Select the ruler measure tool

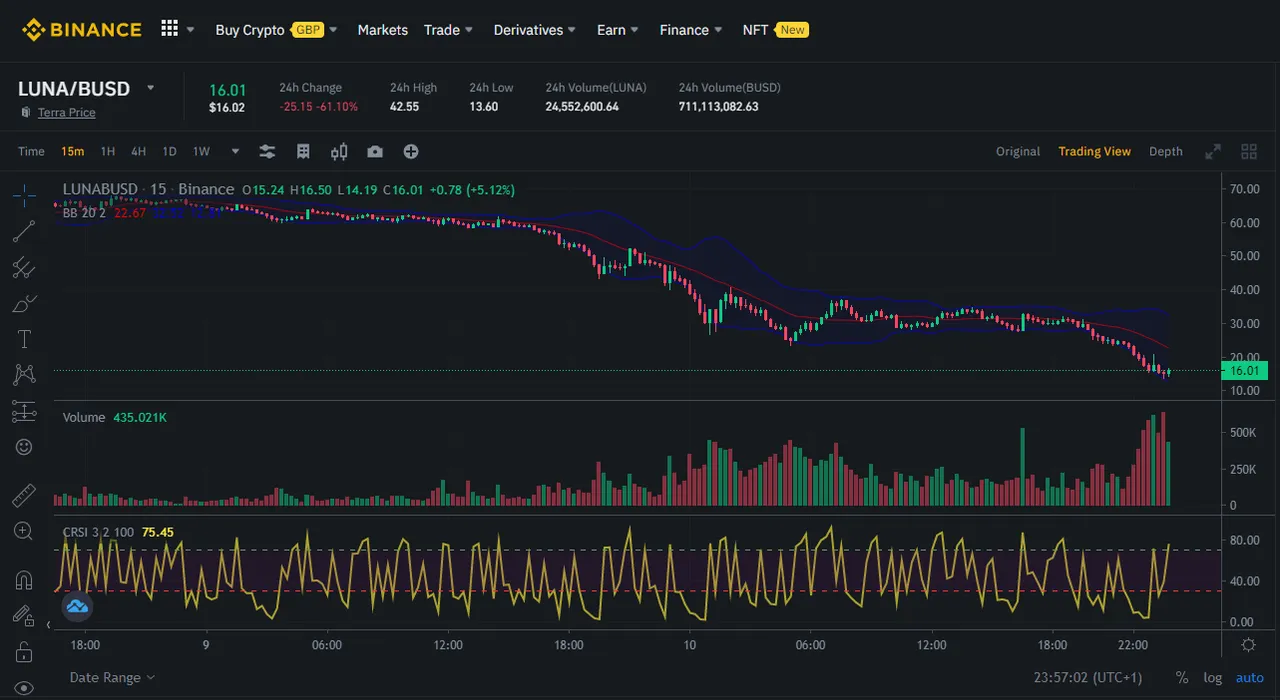click(24, 495)
